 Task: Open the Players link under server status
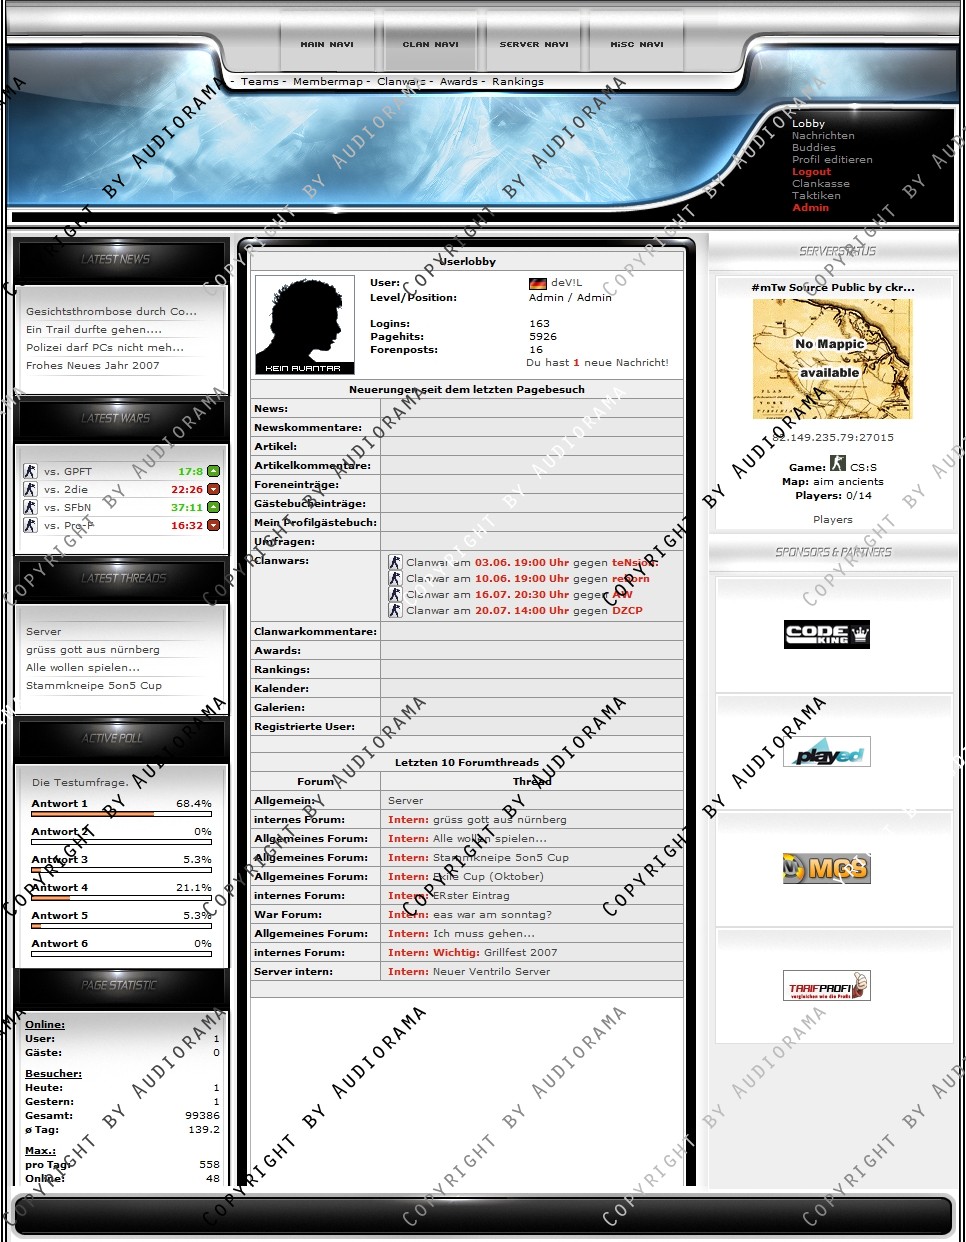coord(833,520)
